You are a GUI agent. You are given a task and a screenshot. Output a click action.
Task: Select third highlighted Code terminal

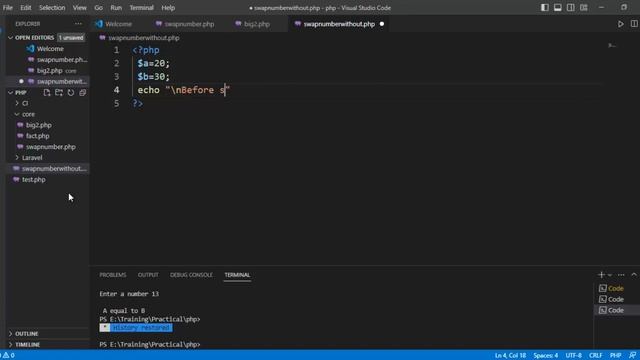(616, 310)
